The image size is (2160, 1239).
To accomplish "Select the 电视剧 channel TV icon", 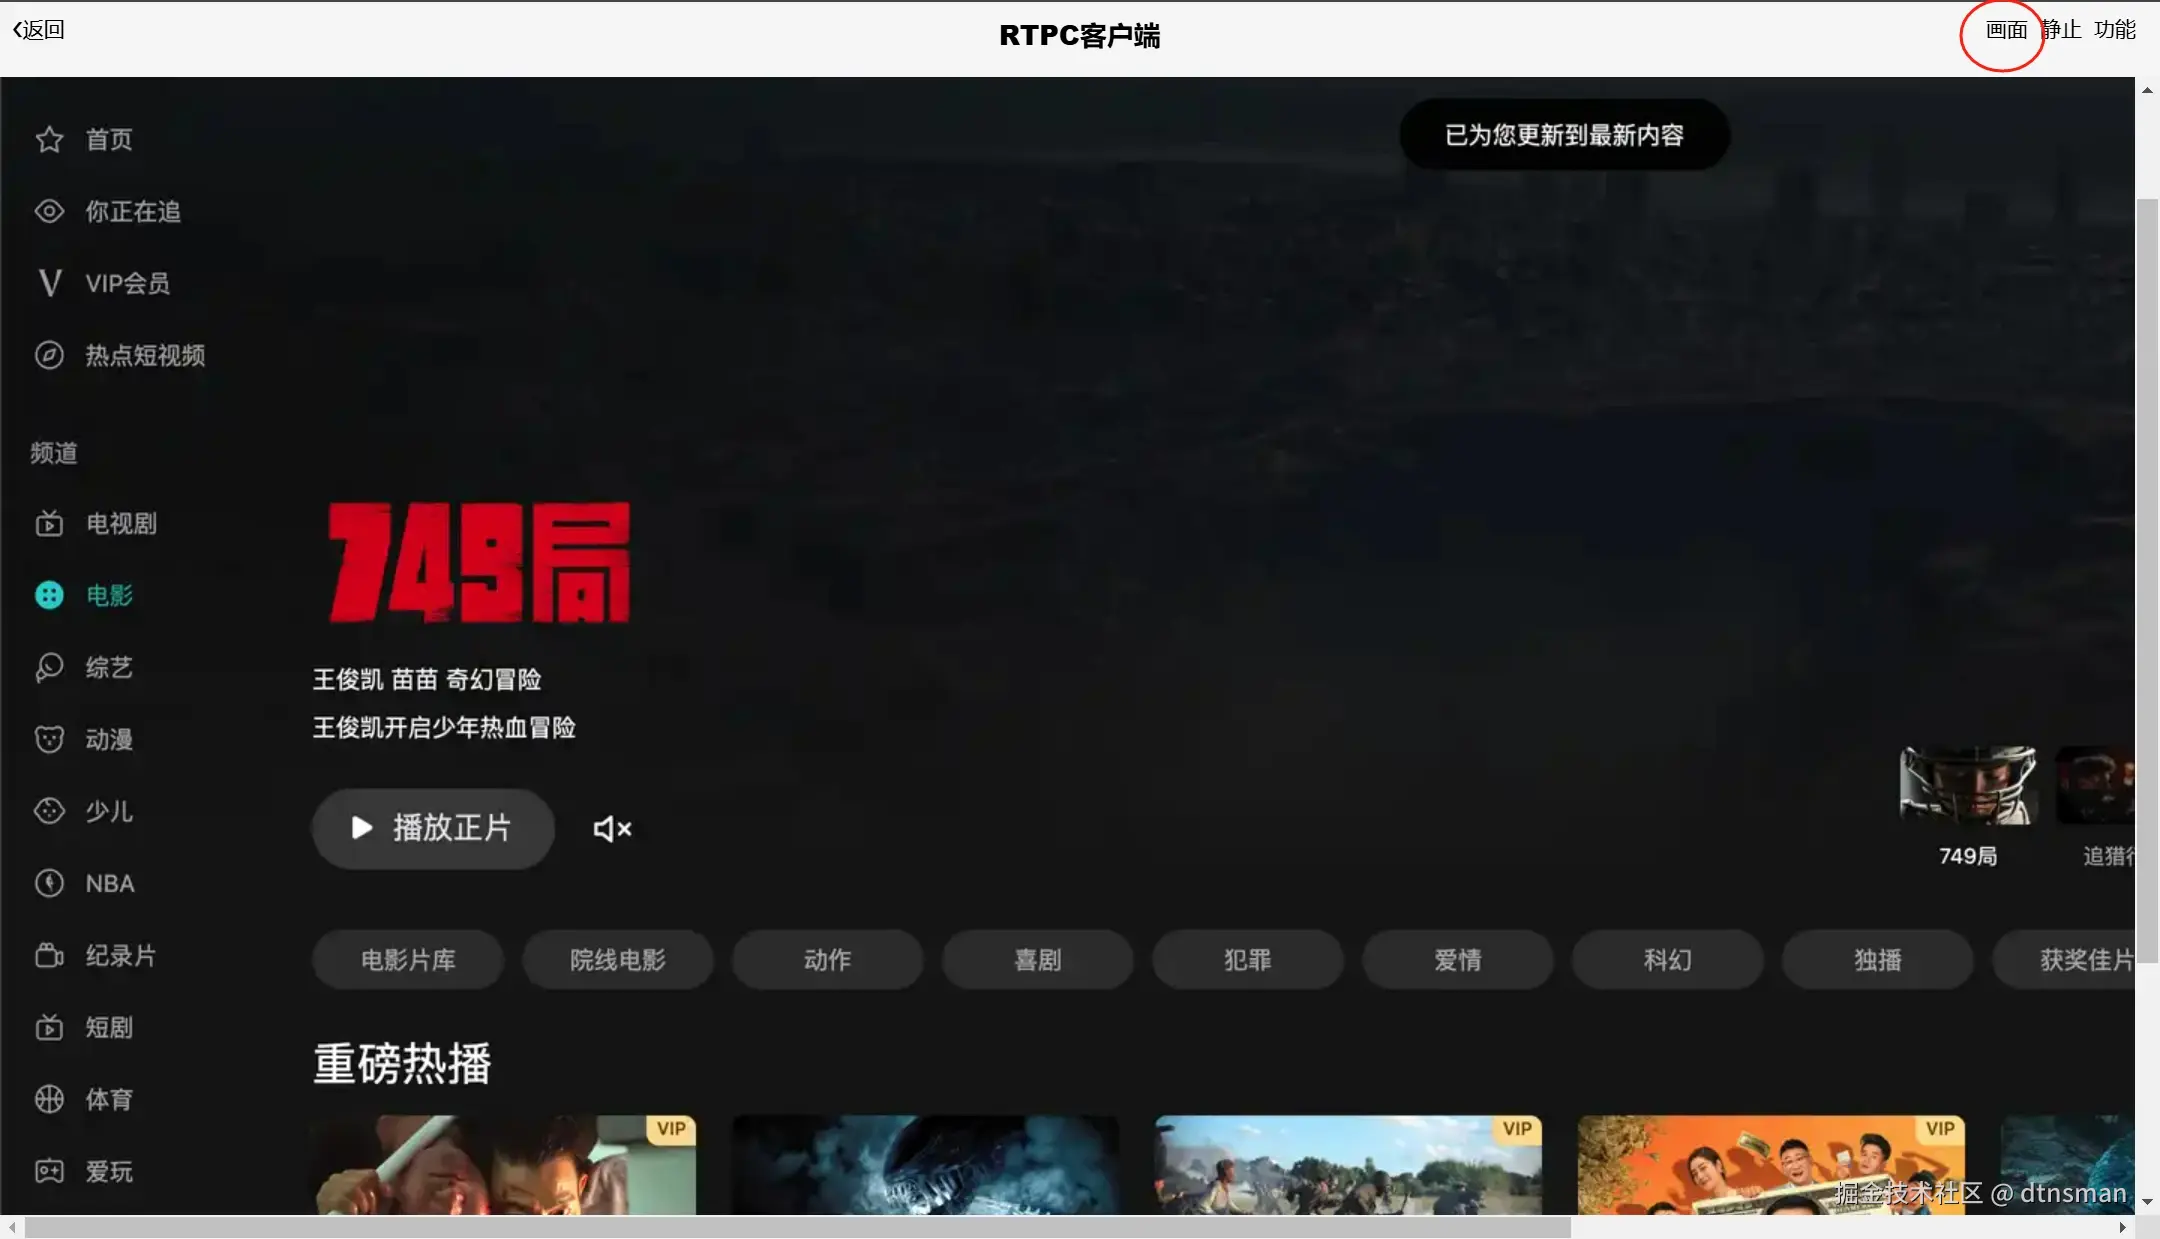I will pyautogui.click(x=49, y=523).
